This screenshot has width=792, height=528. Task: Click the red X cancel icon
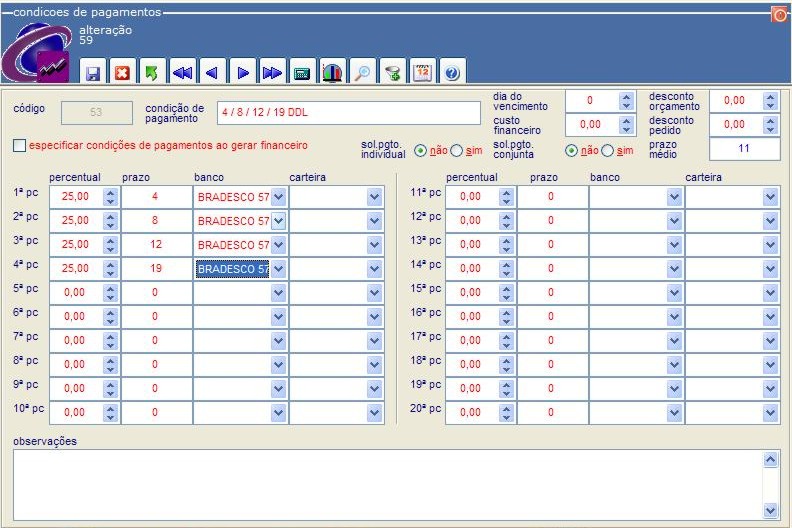point(122,72)
